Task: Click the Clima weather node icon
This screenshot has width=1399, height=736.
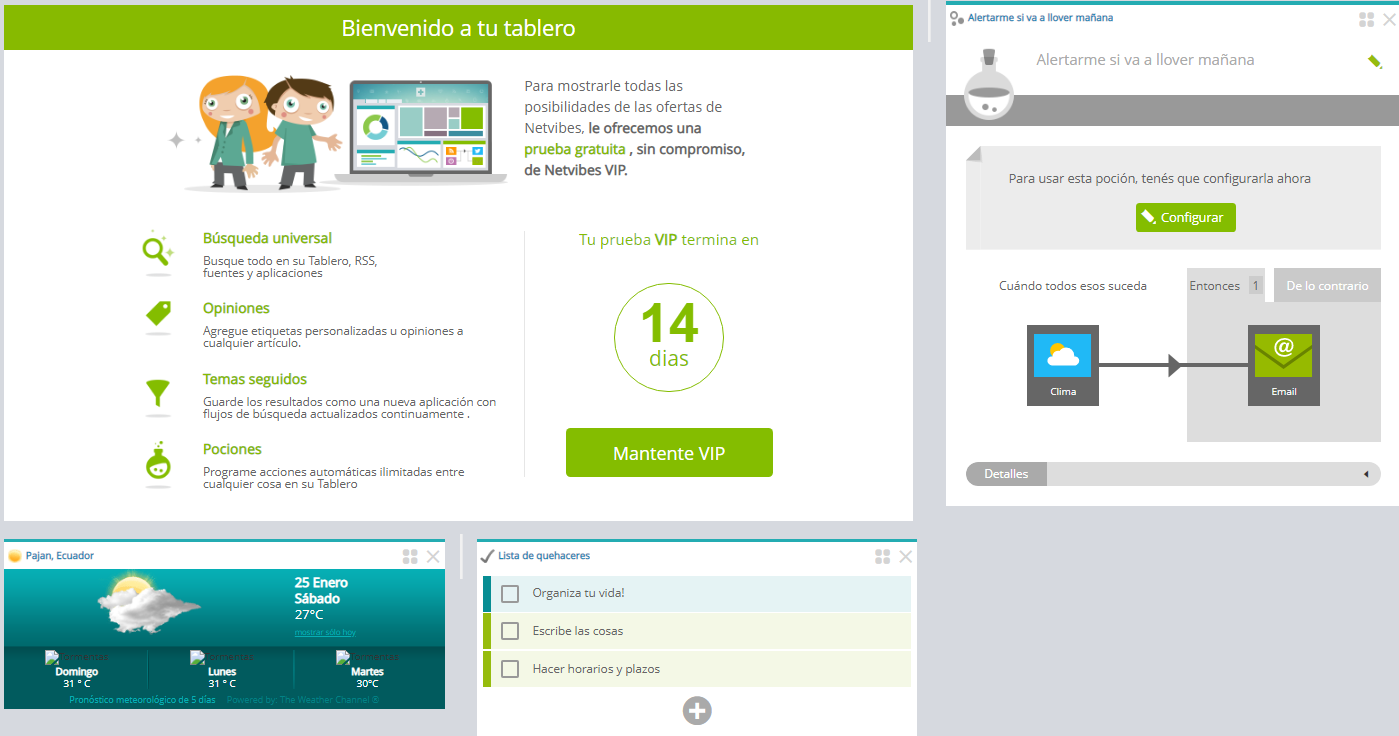Action: tap(1063, 365)
